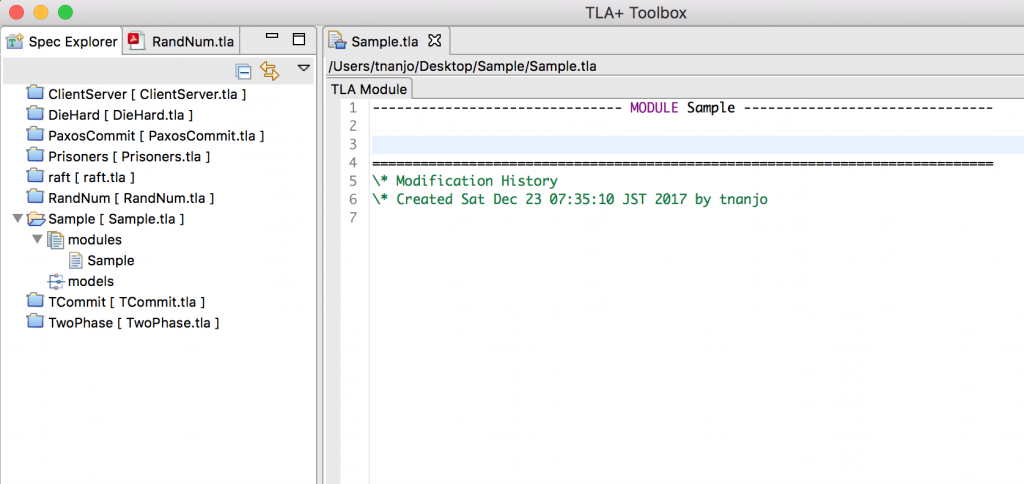Click the TwoPhase spec folder icon
The width and height of the screenshot is (1024, 484).
point(35,323)
